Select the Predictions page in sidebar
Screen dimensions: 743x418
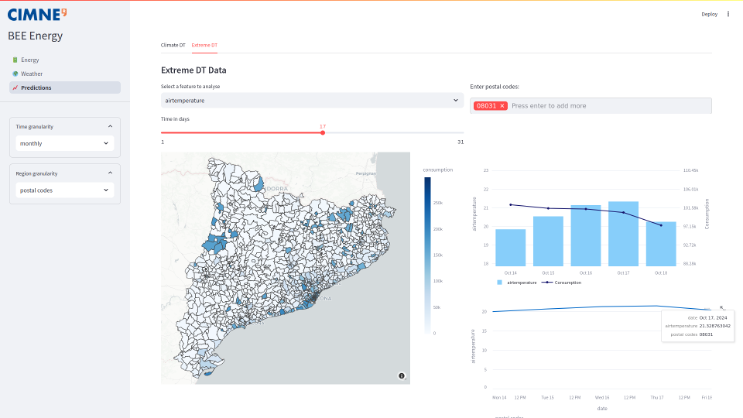[36, 87]
